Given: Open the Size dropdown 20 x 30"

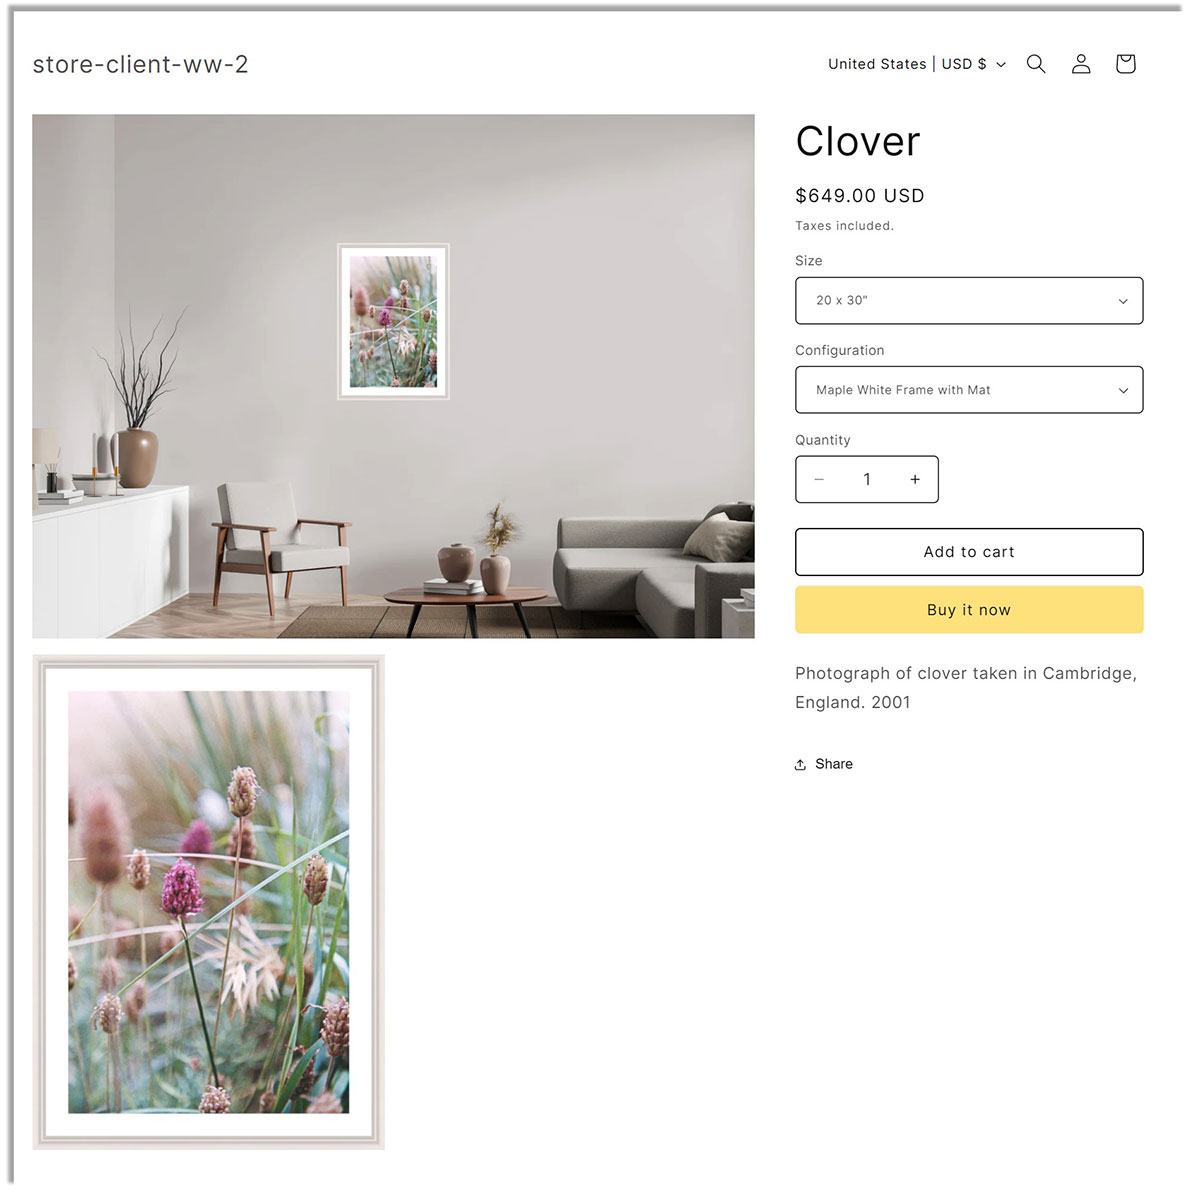Looking at the screenshot, I should 969,301.
